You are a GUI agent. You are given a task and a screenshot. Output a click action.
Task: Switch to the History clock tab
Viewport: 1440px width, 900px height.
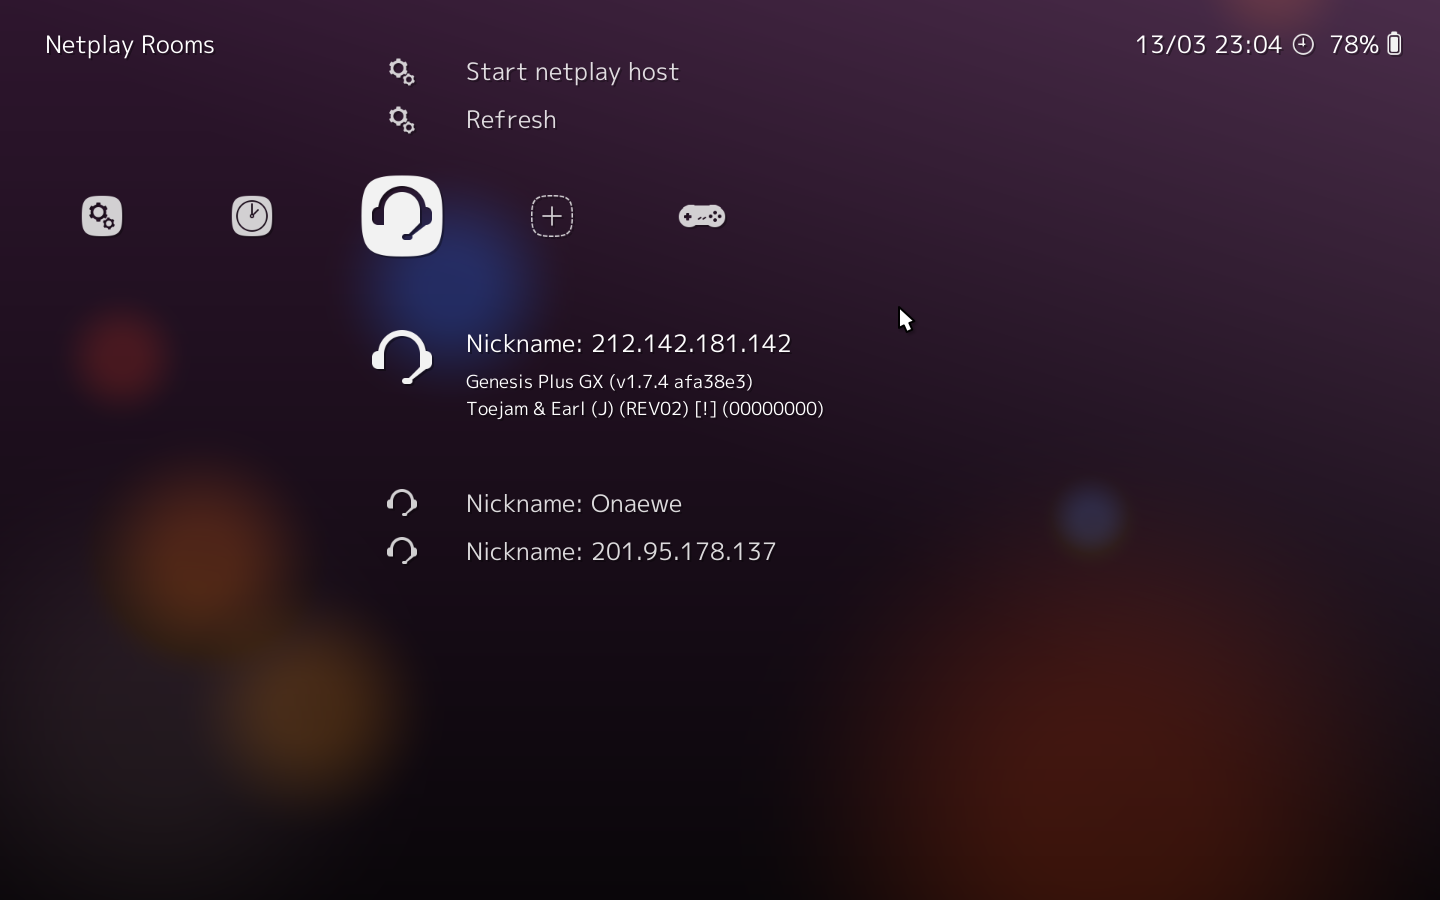pyautogui.click(x=252, y=216)
